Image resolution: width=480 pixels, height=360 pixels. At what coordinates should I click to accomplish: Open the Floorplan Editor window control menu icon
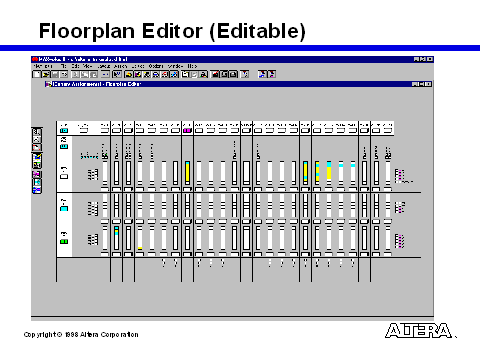[x=49, y=84]
